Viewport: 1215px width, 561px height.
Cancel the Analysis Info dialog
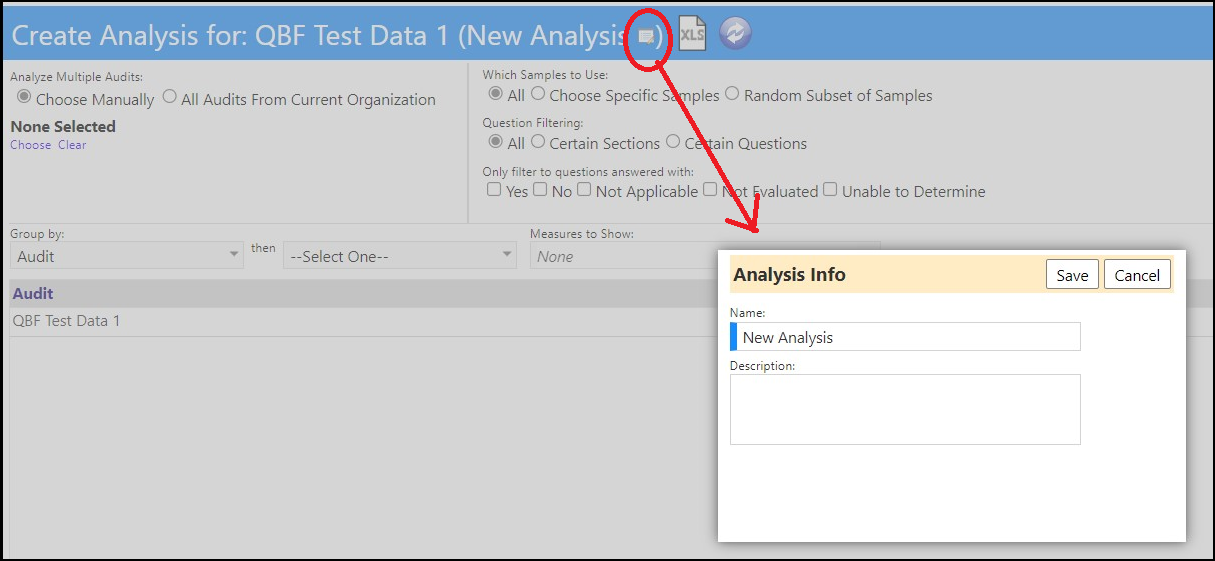pos(1137,275)
